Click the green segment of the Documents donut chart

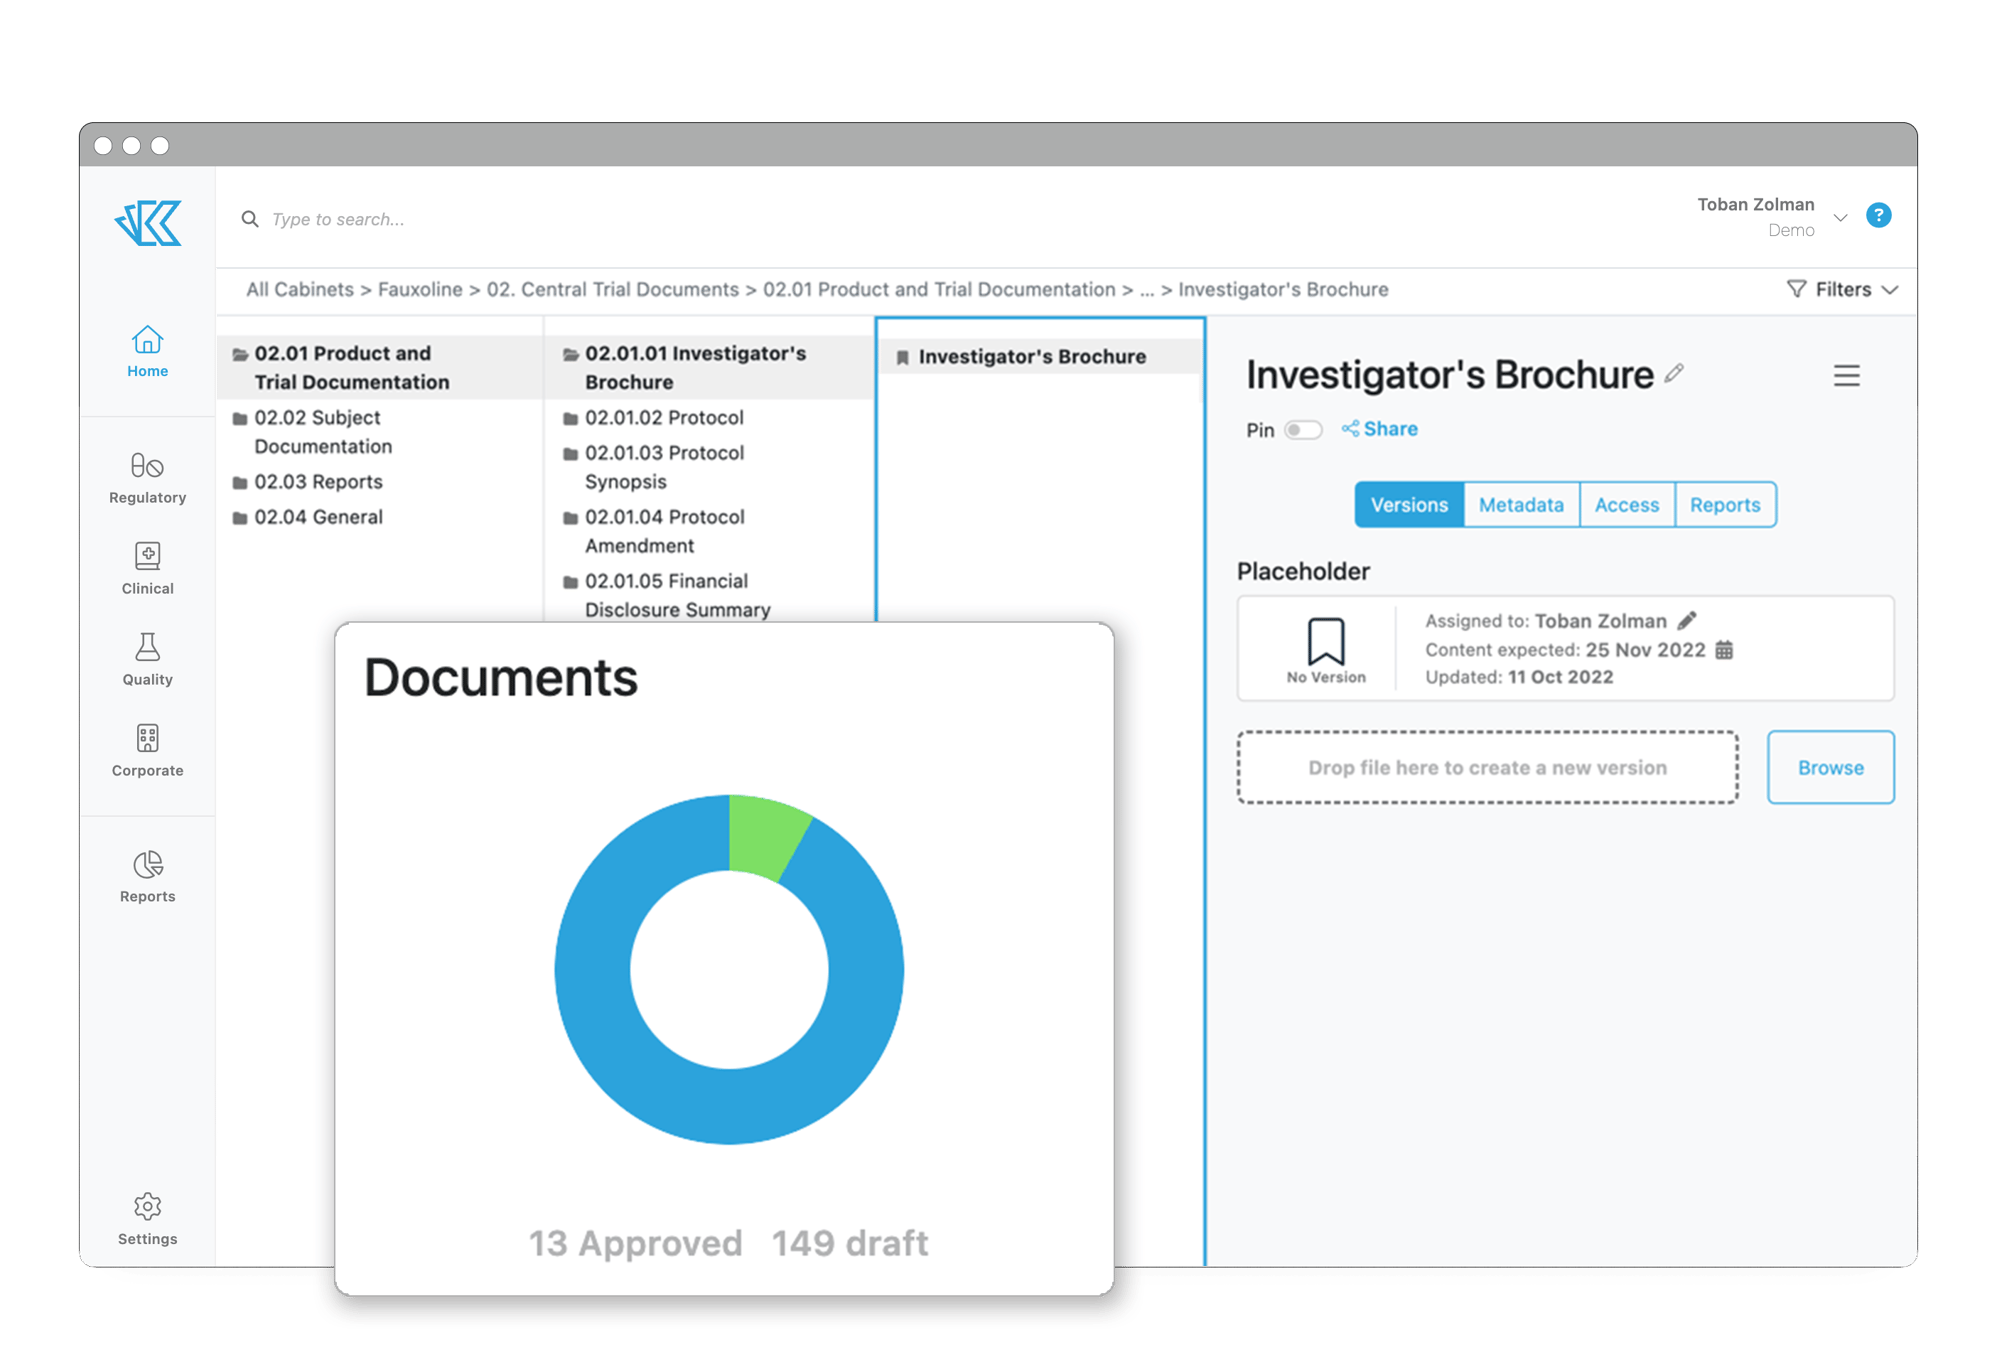(x=764, y=838)
